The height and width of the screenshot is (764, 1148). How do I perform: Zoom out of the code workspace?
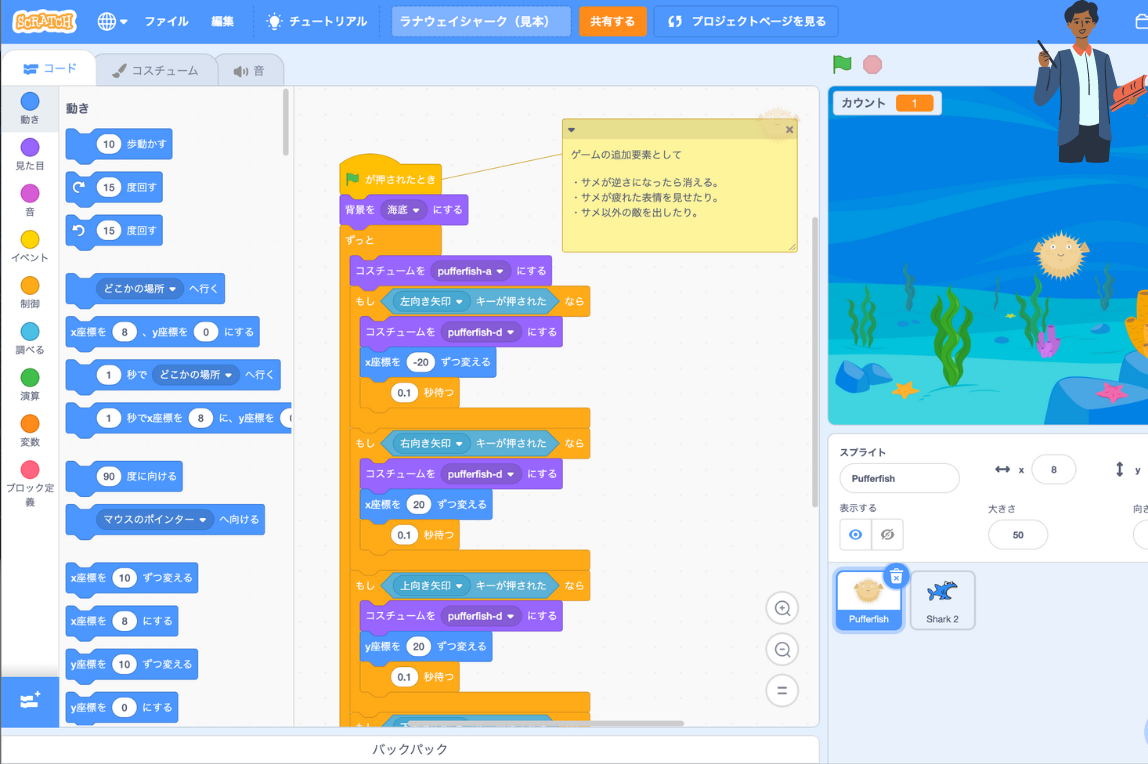[x=782, y=650]
